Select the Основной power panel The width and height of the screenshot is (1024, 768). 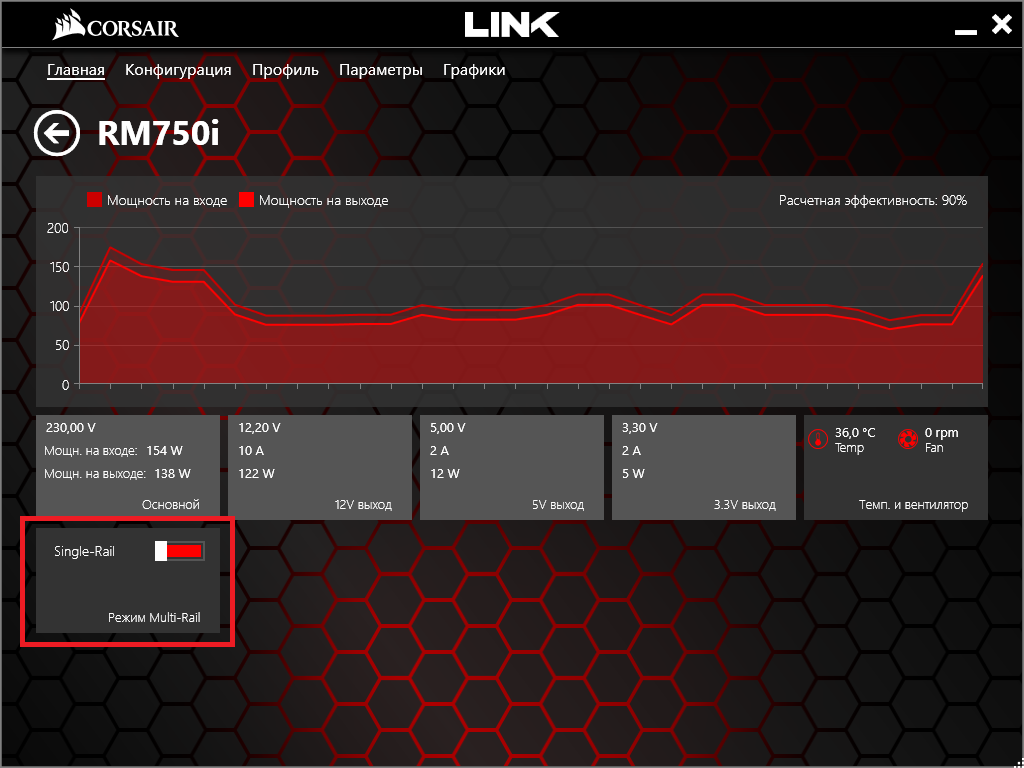pyautogui.click(x=128, y=468)
